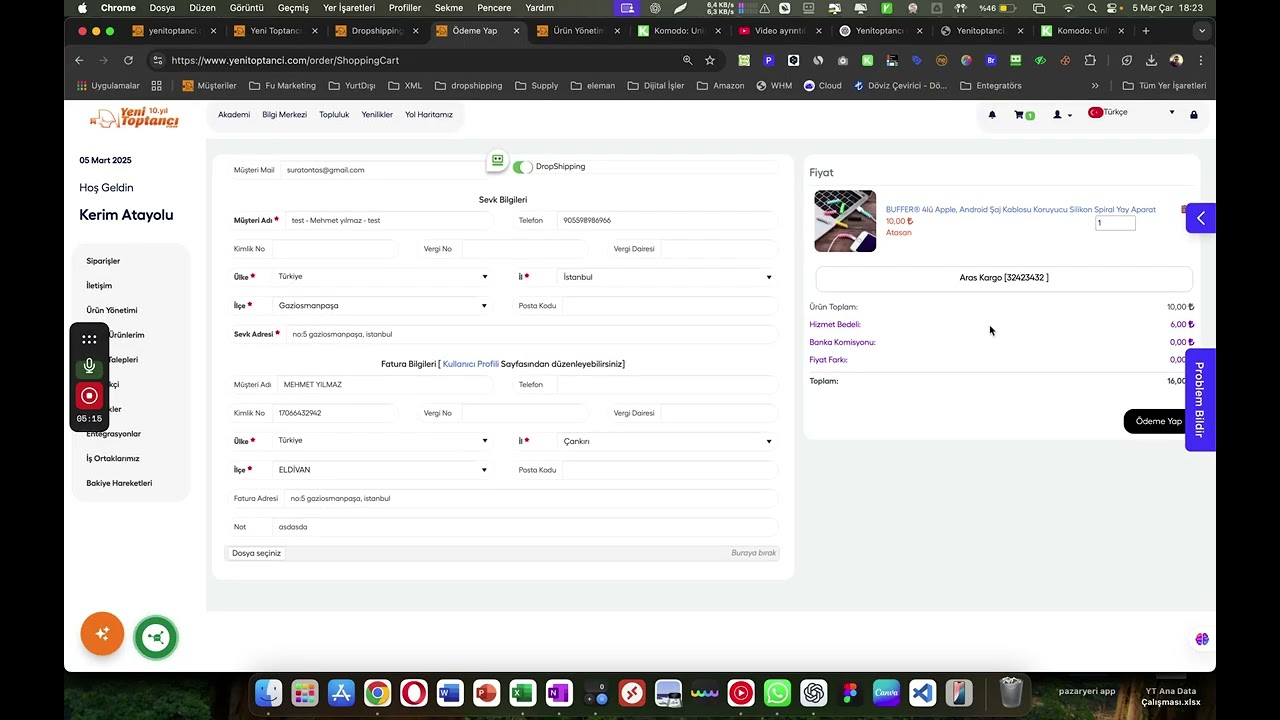Open Ürün Yönetimi in the sidebar
The height and width of the screenshot is (720, 1280).
pyautogui.click(x=112, y=310)
